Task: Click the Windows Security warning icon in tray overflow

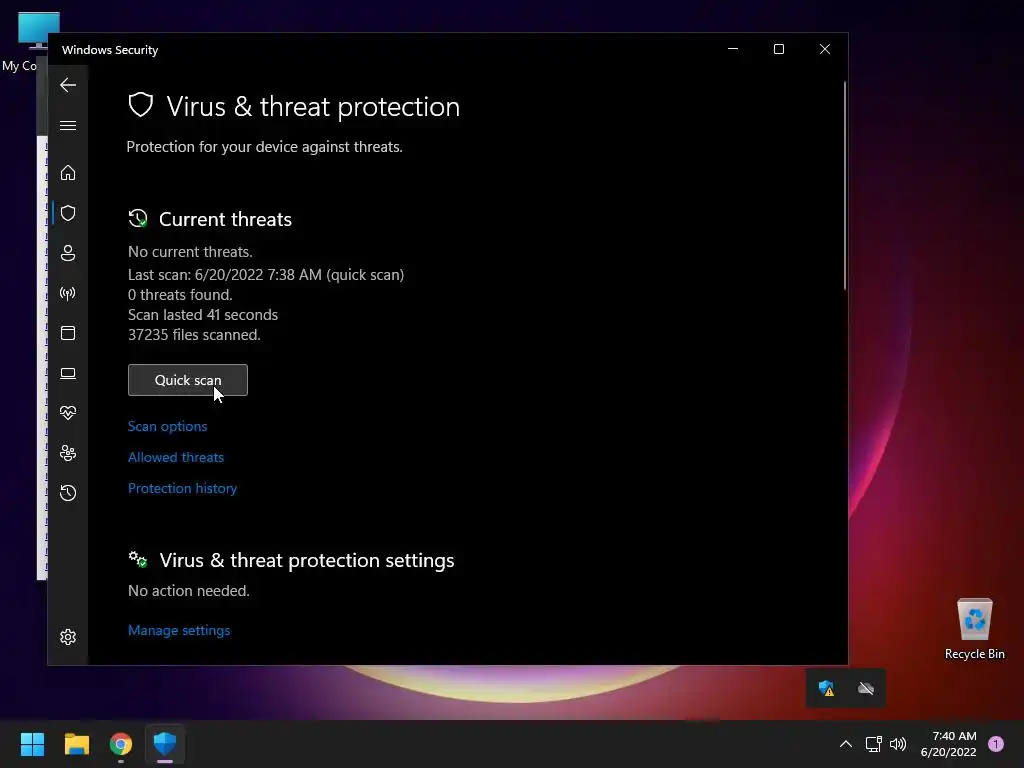Action: (826, 688)
